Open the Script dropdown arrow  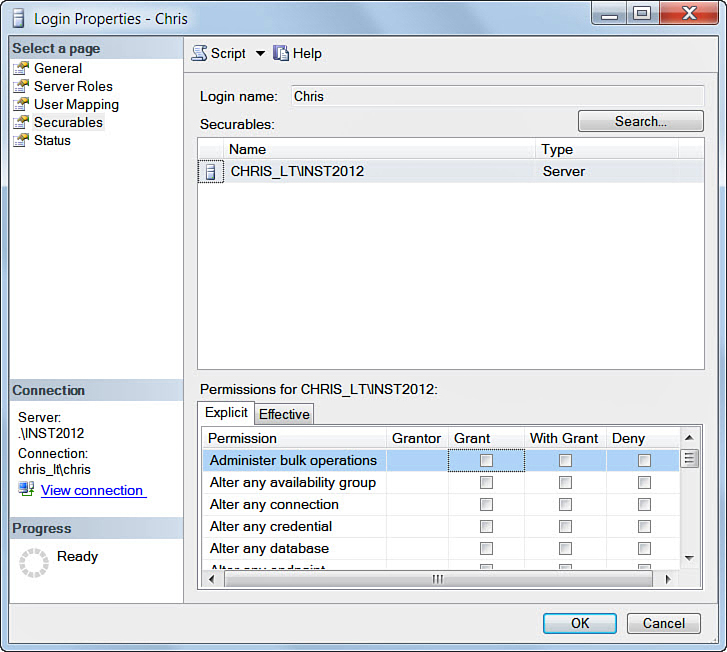(260, 54)
